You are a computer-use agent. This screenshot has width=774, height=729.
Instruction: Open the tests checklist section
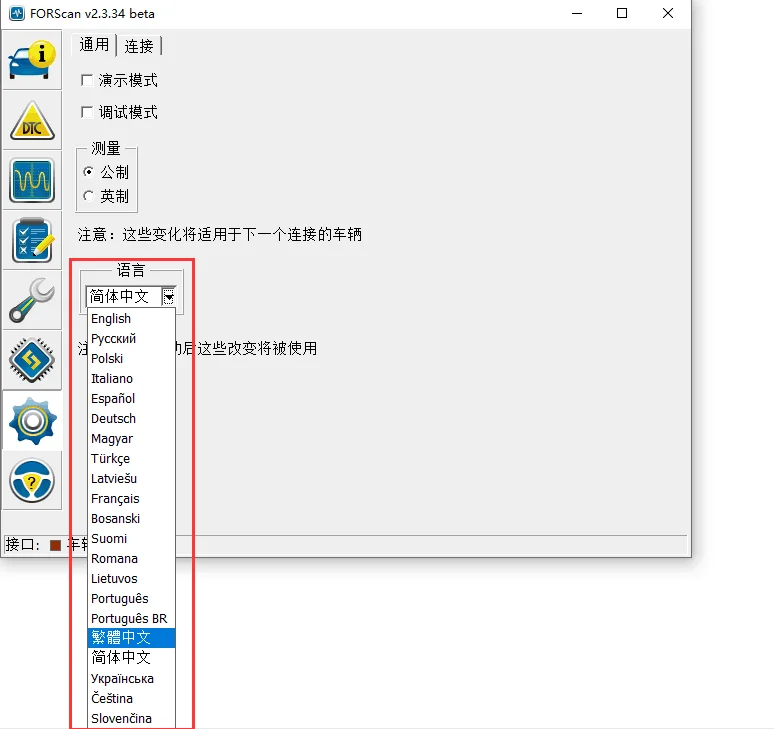click(32, 240)
